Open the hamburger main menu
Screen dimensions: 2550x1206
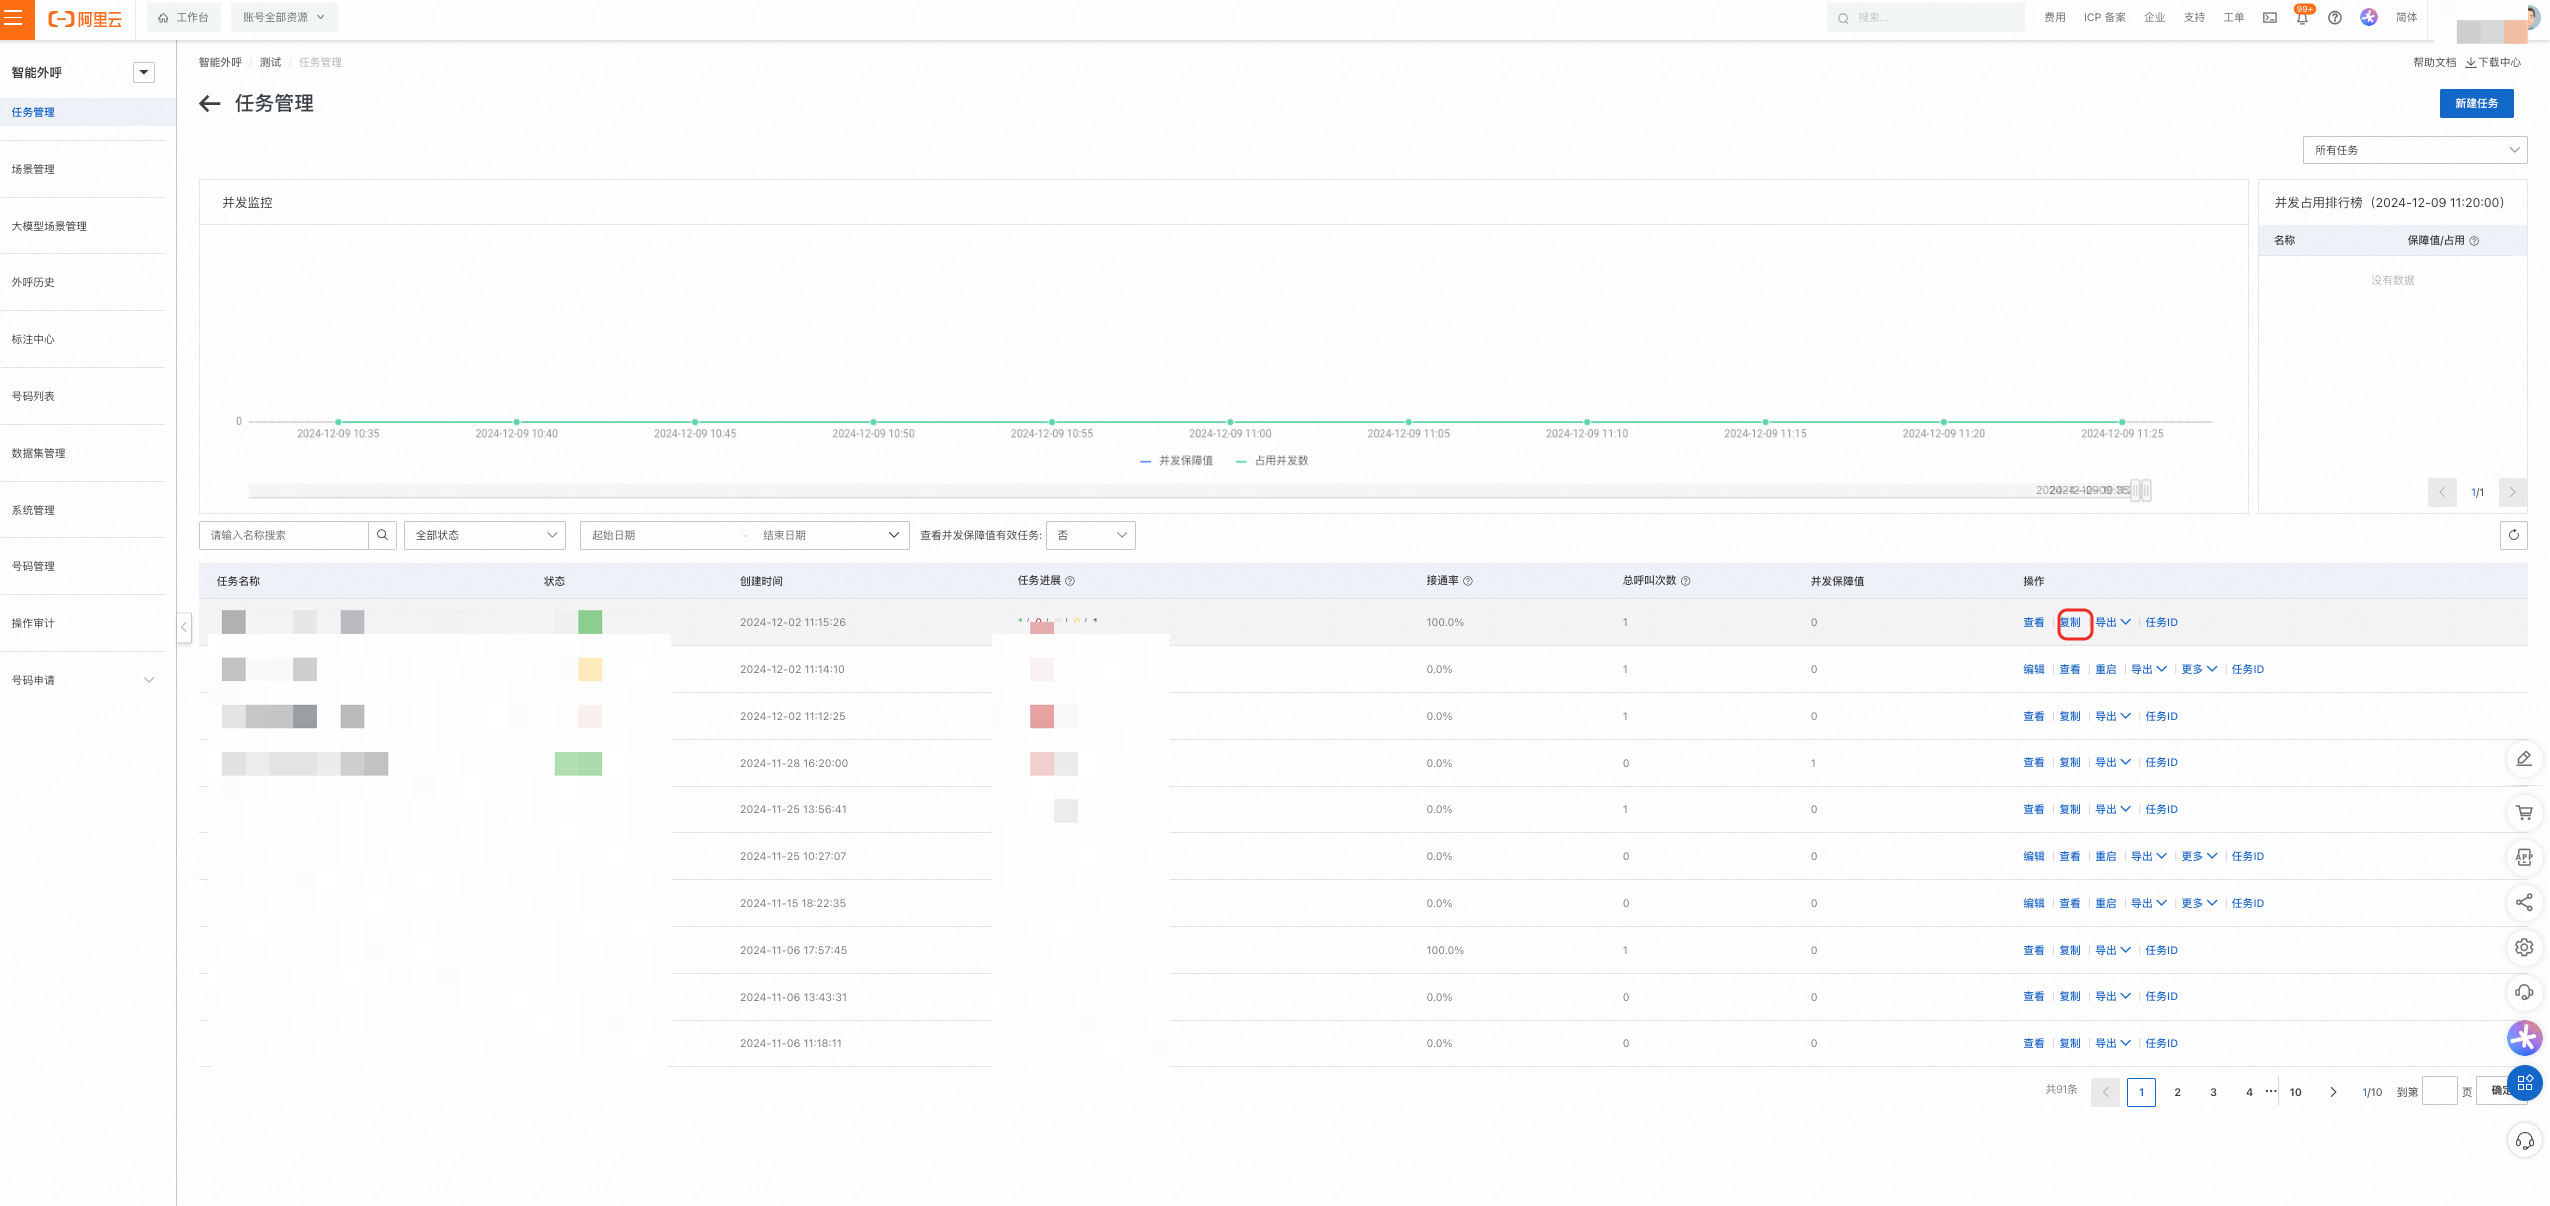(14, 18)
